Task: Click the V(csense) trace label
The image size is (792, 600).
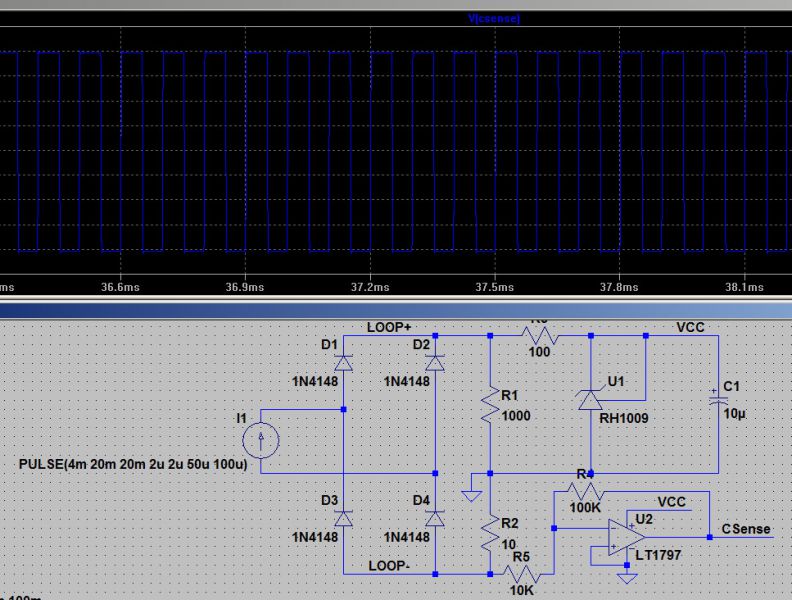Action: point(494,18)
